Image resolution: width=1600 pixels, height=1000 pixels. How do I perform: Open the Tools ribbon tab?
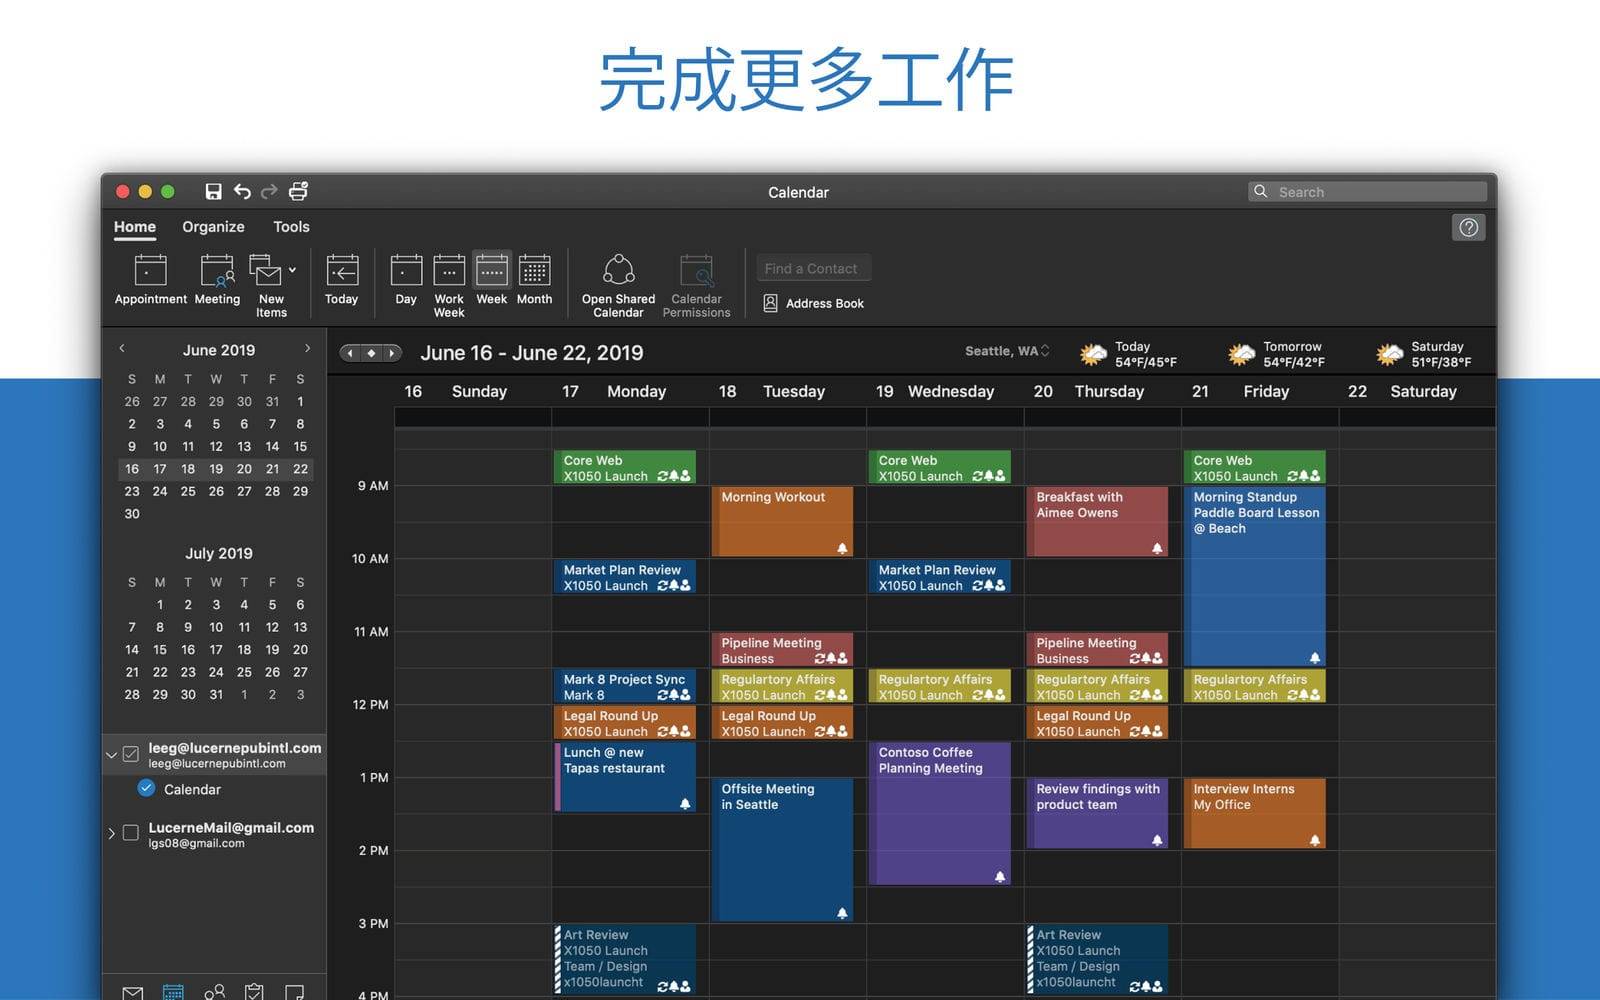coord(291,227)
